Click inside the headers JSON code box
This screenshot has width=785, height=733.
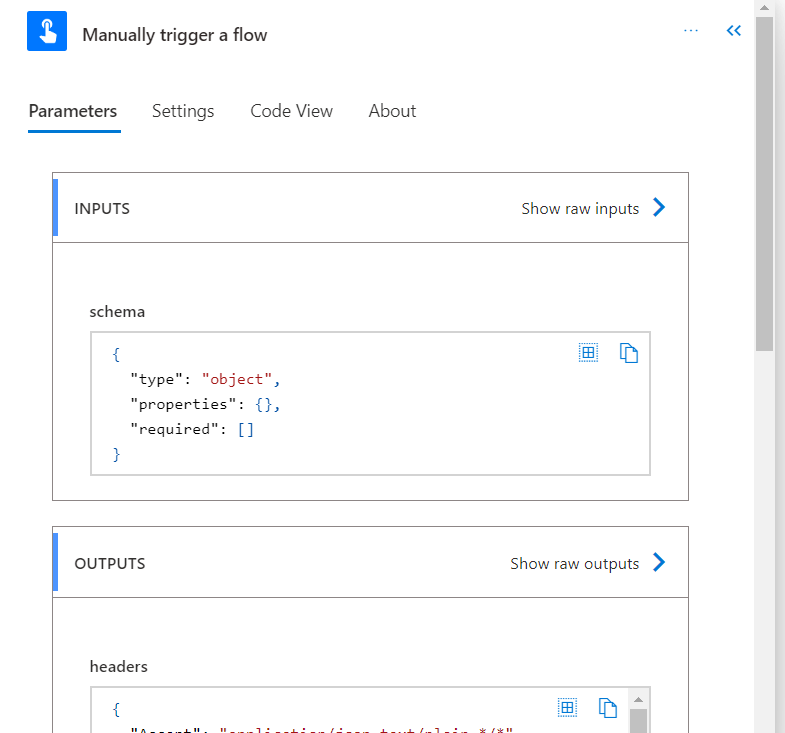[330, 716]
